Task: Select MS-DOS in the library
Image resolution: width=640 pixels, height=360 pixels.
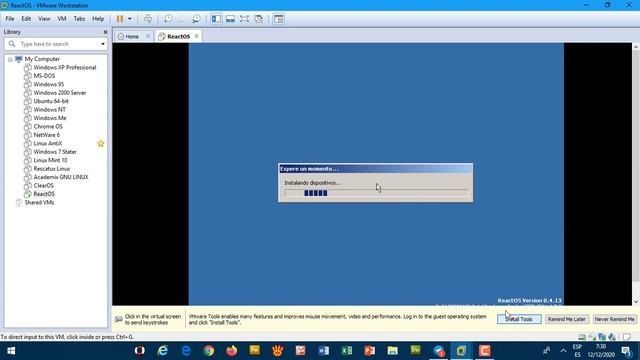Action: [x=44, y=76]
